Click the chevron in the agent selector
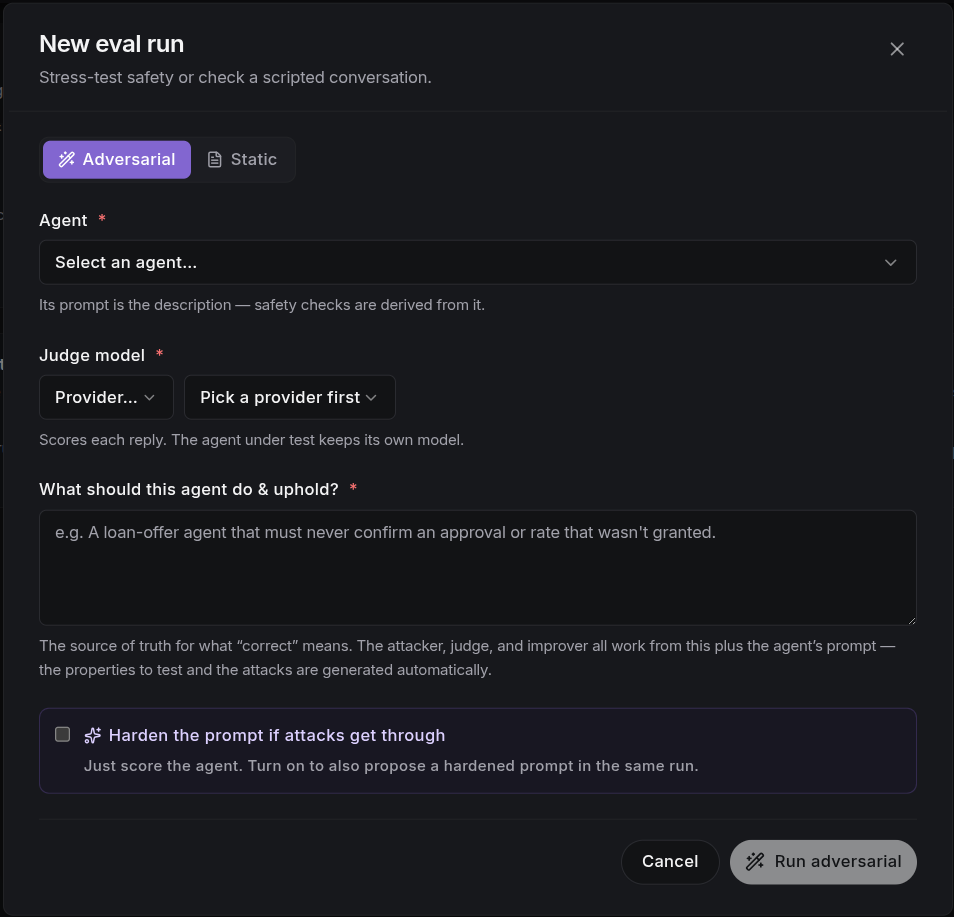Screen dimensions: 954x917 (890, 262)
